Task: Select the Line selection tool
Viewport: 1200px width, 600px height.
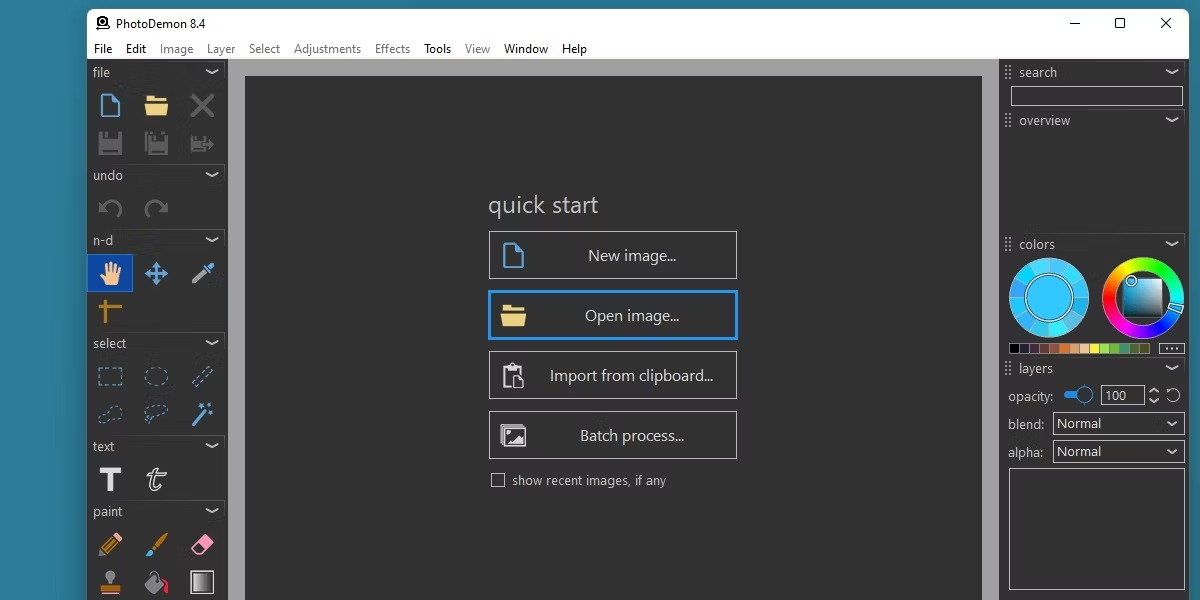Action: tap(202, 377)
